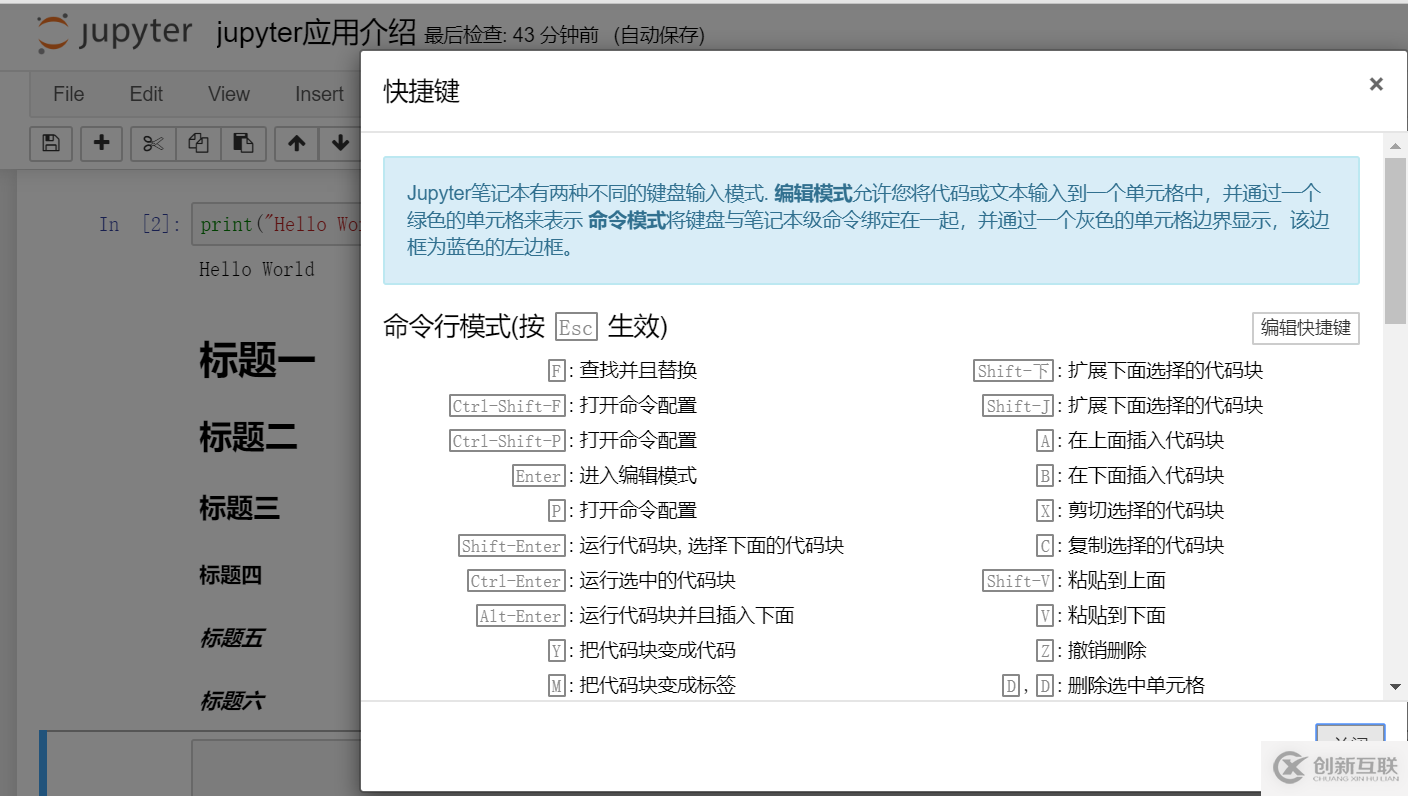Select the 标题二 heading in the notebook
Screen dimensions: 1408x796
(x=248, y=437)
